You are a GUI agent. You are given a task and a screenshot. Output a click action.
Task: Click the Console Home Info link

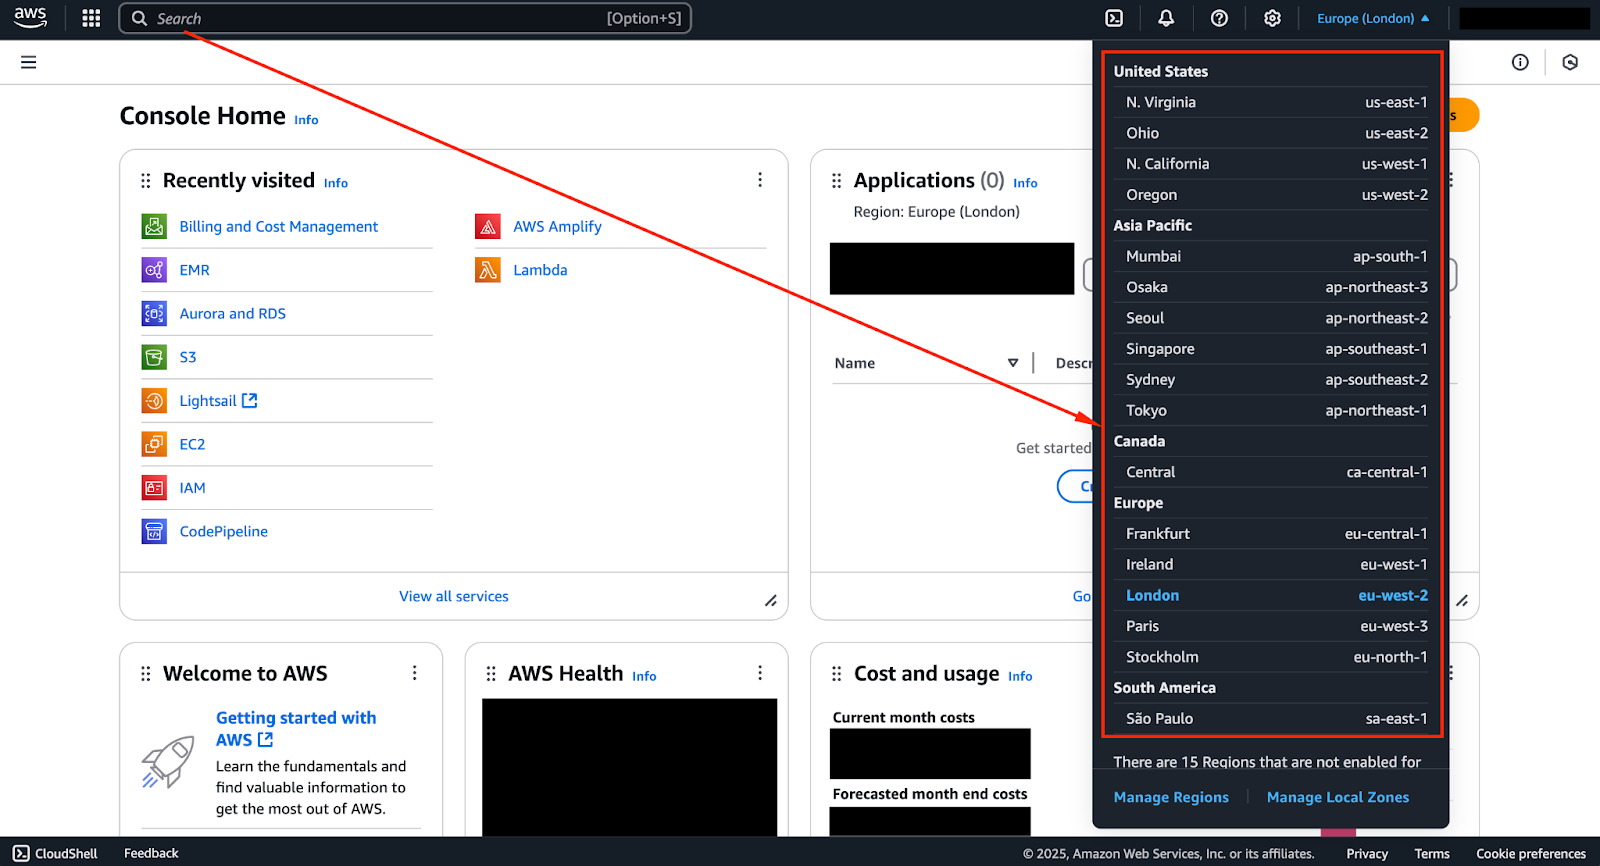(x=306, y=120)
